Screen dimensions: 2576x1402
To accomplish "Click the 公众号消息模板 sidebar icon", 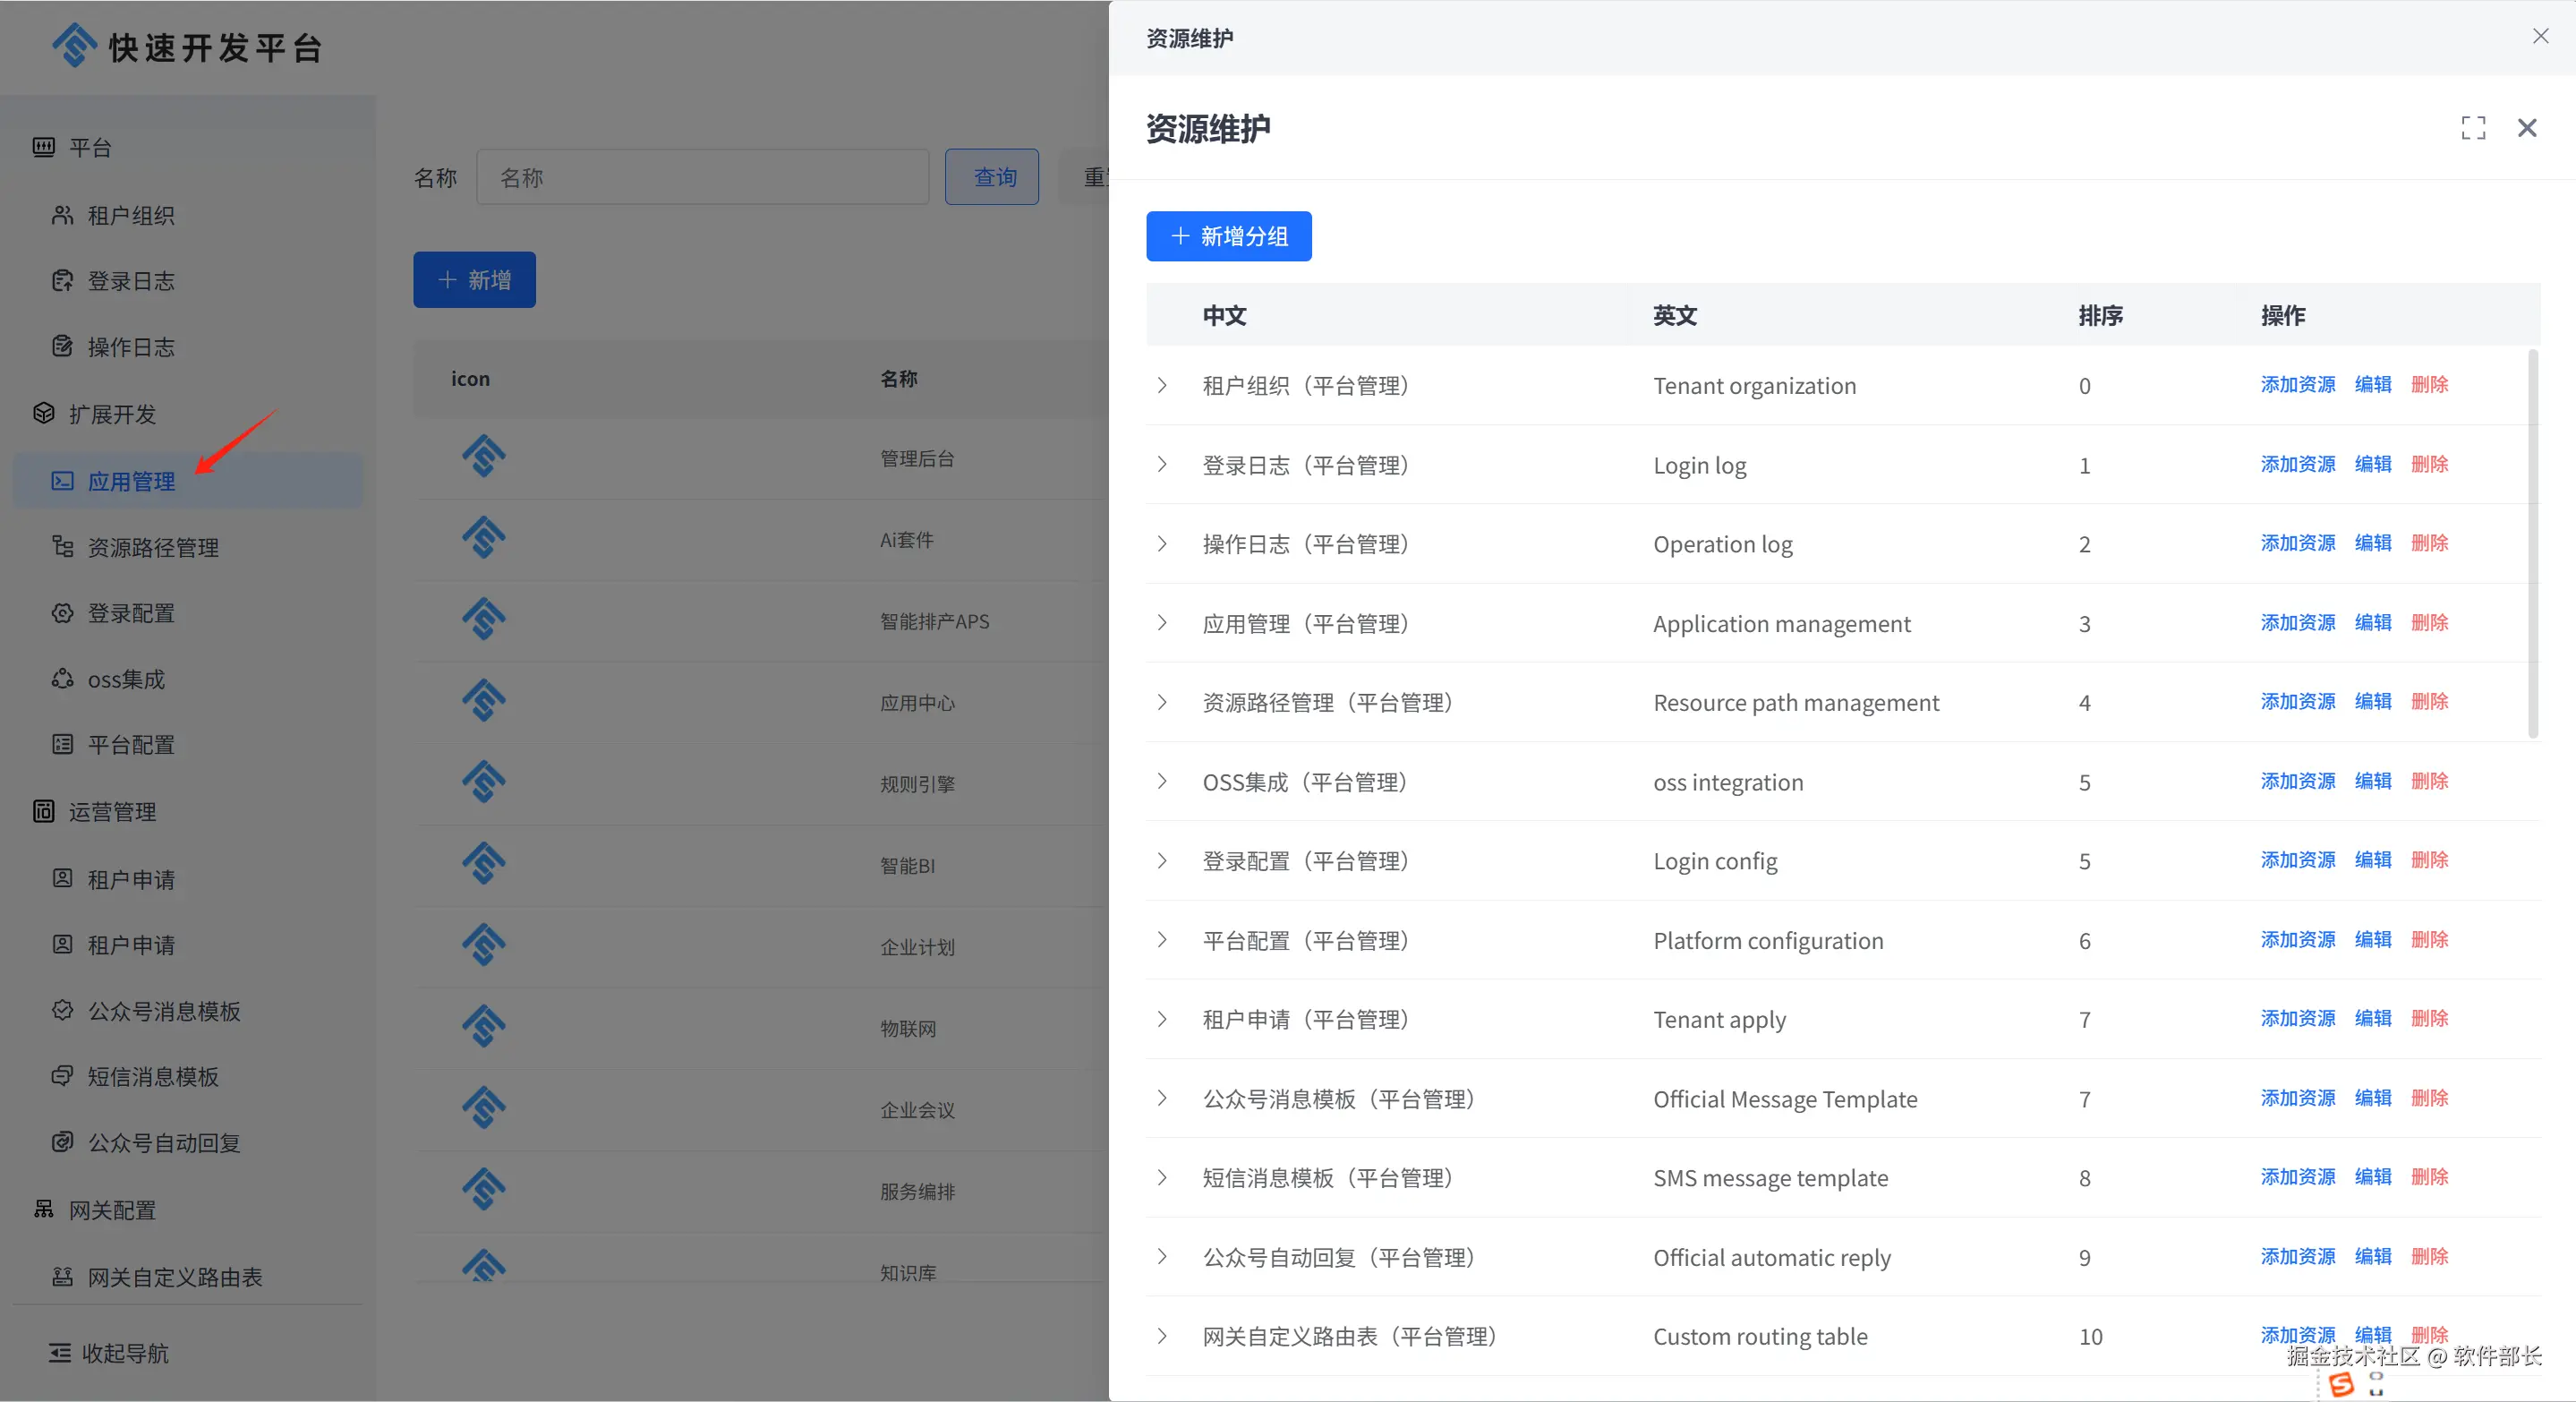I will click(x=62, y=1010).
